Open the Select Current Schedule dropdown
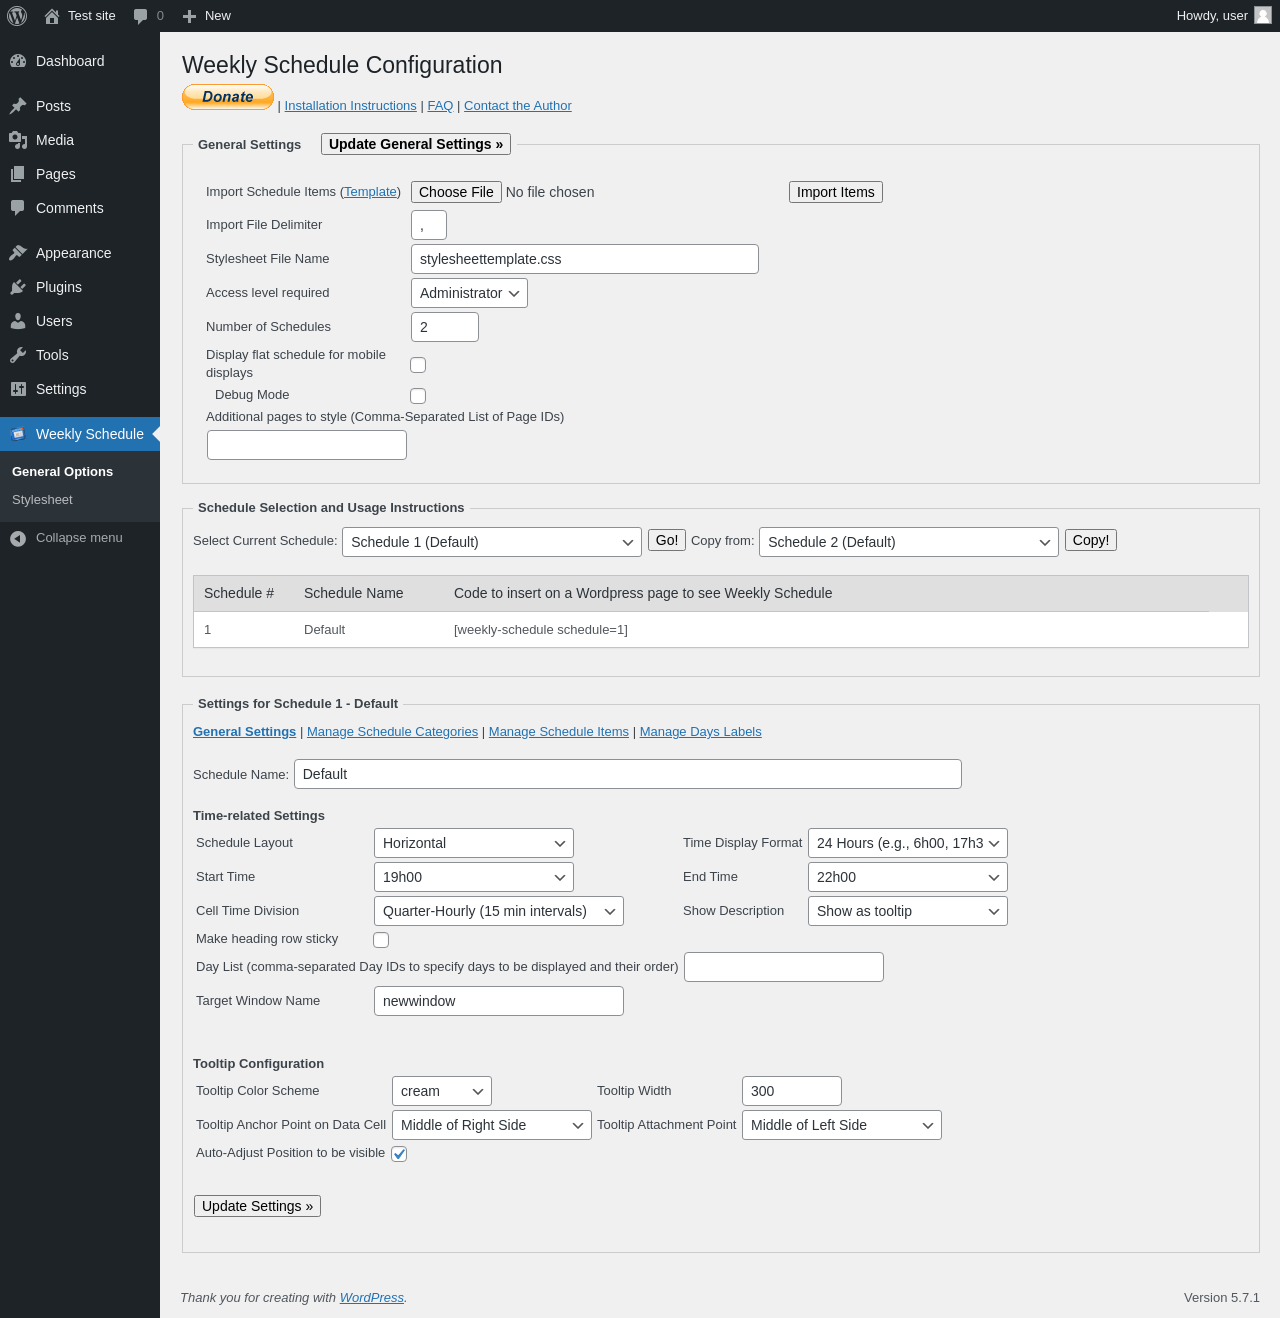 tap(492, 542)
